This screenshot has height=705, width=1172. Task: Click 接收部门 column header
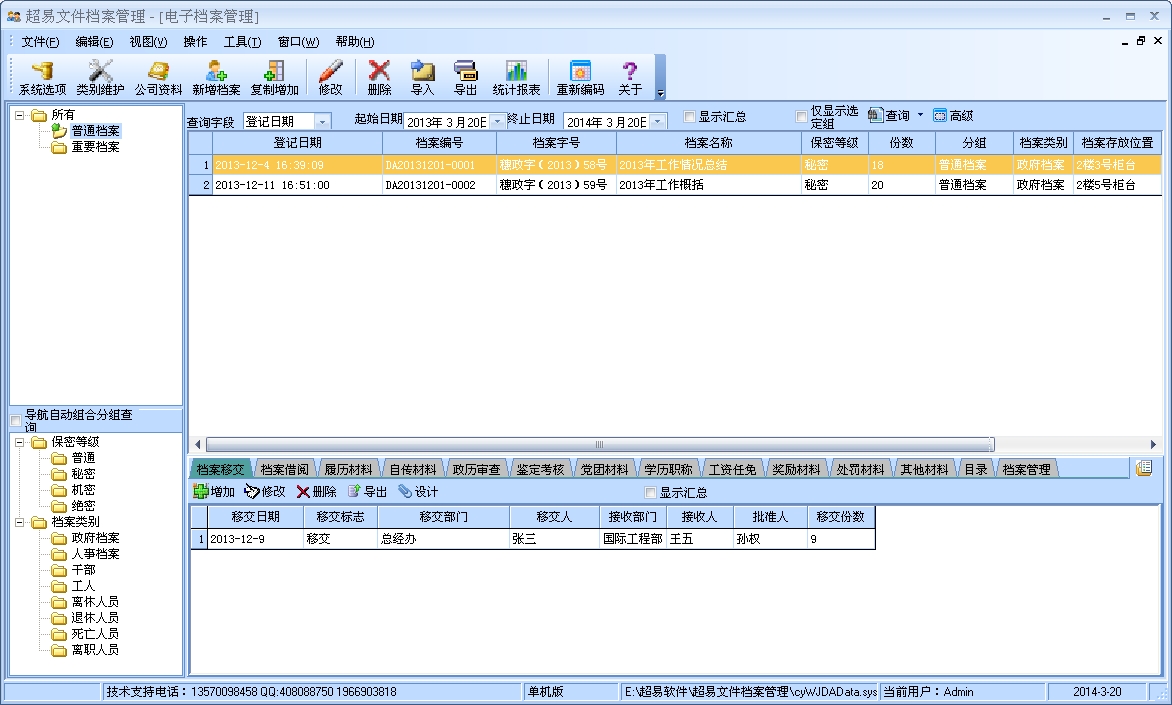tap(632, 517)
